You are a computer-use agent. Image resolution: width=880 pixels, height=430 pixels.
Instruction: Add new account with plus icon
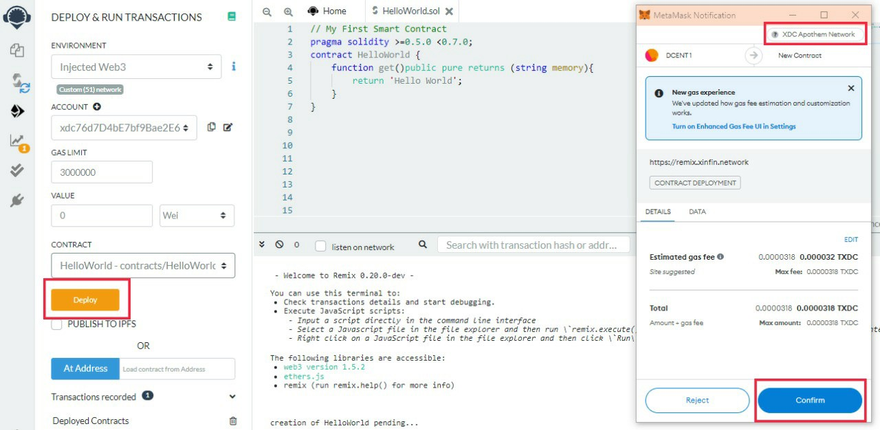click(x=97, y=107)
